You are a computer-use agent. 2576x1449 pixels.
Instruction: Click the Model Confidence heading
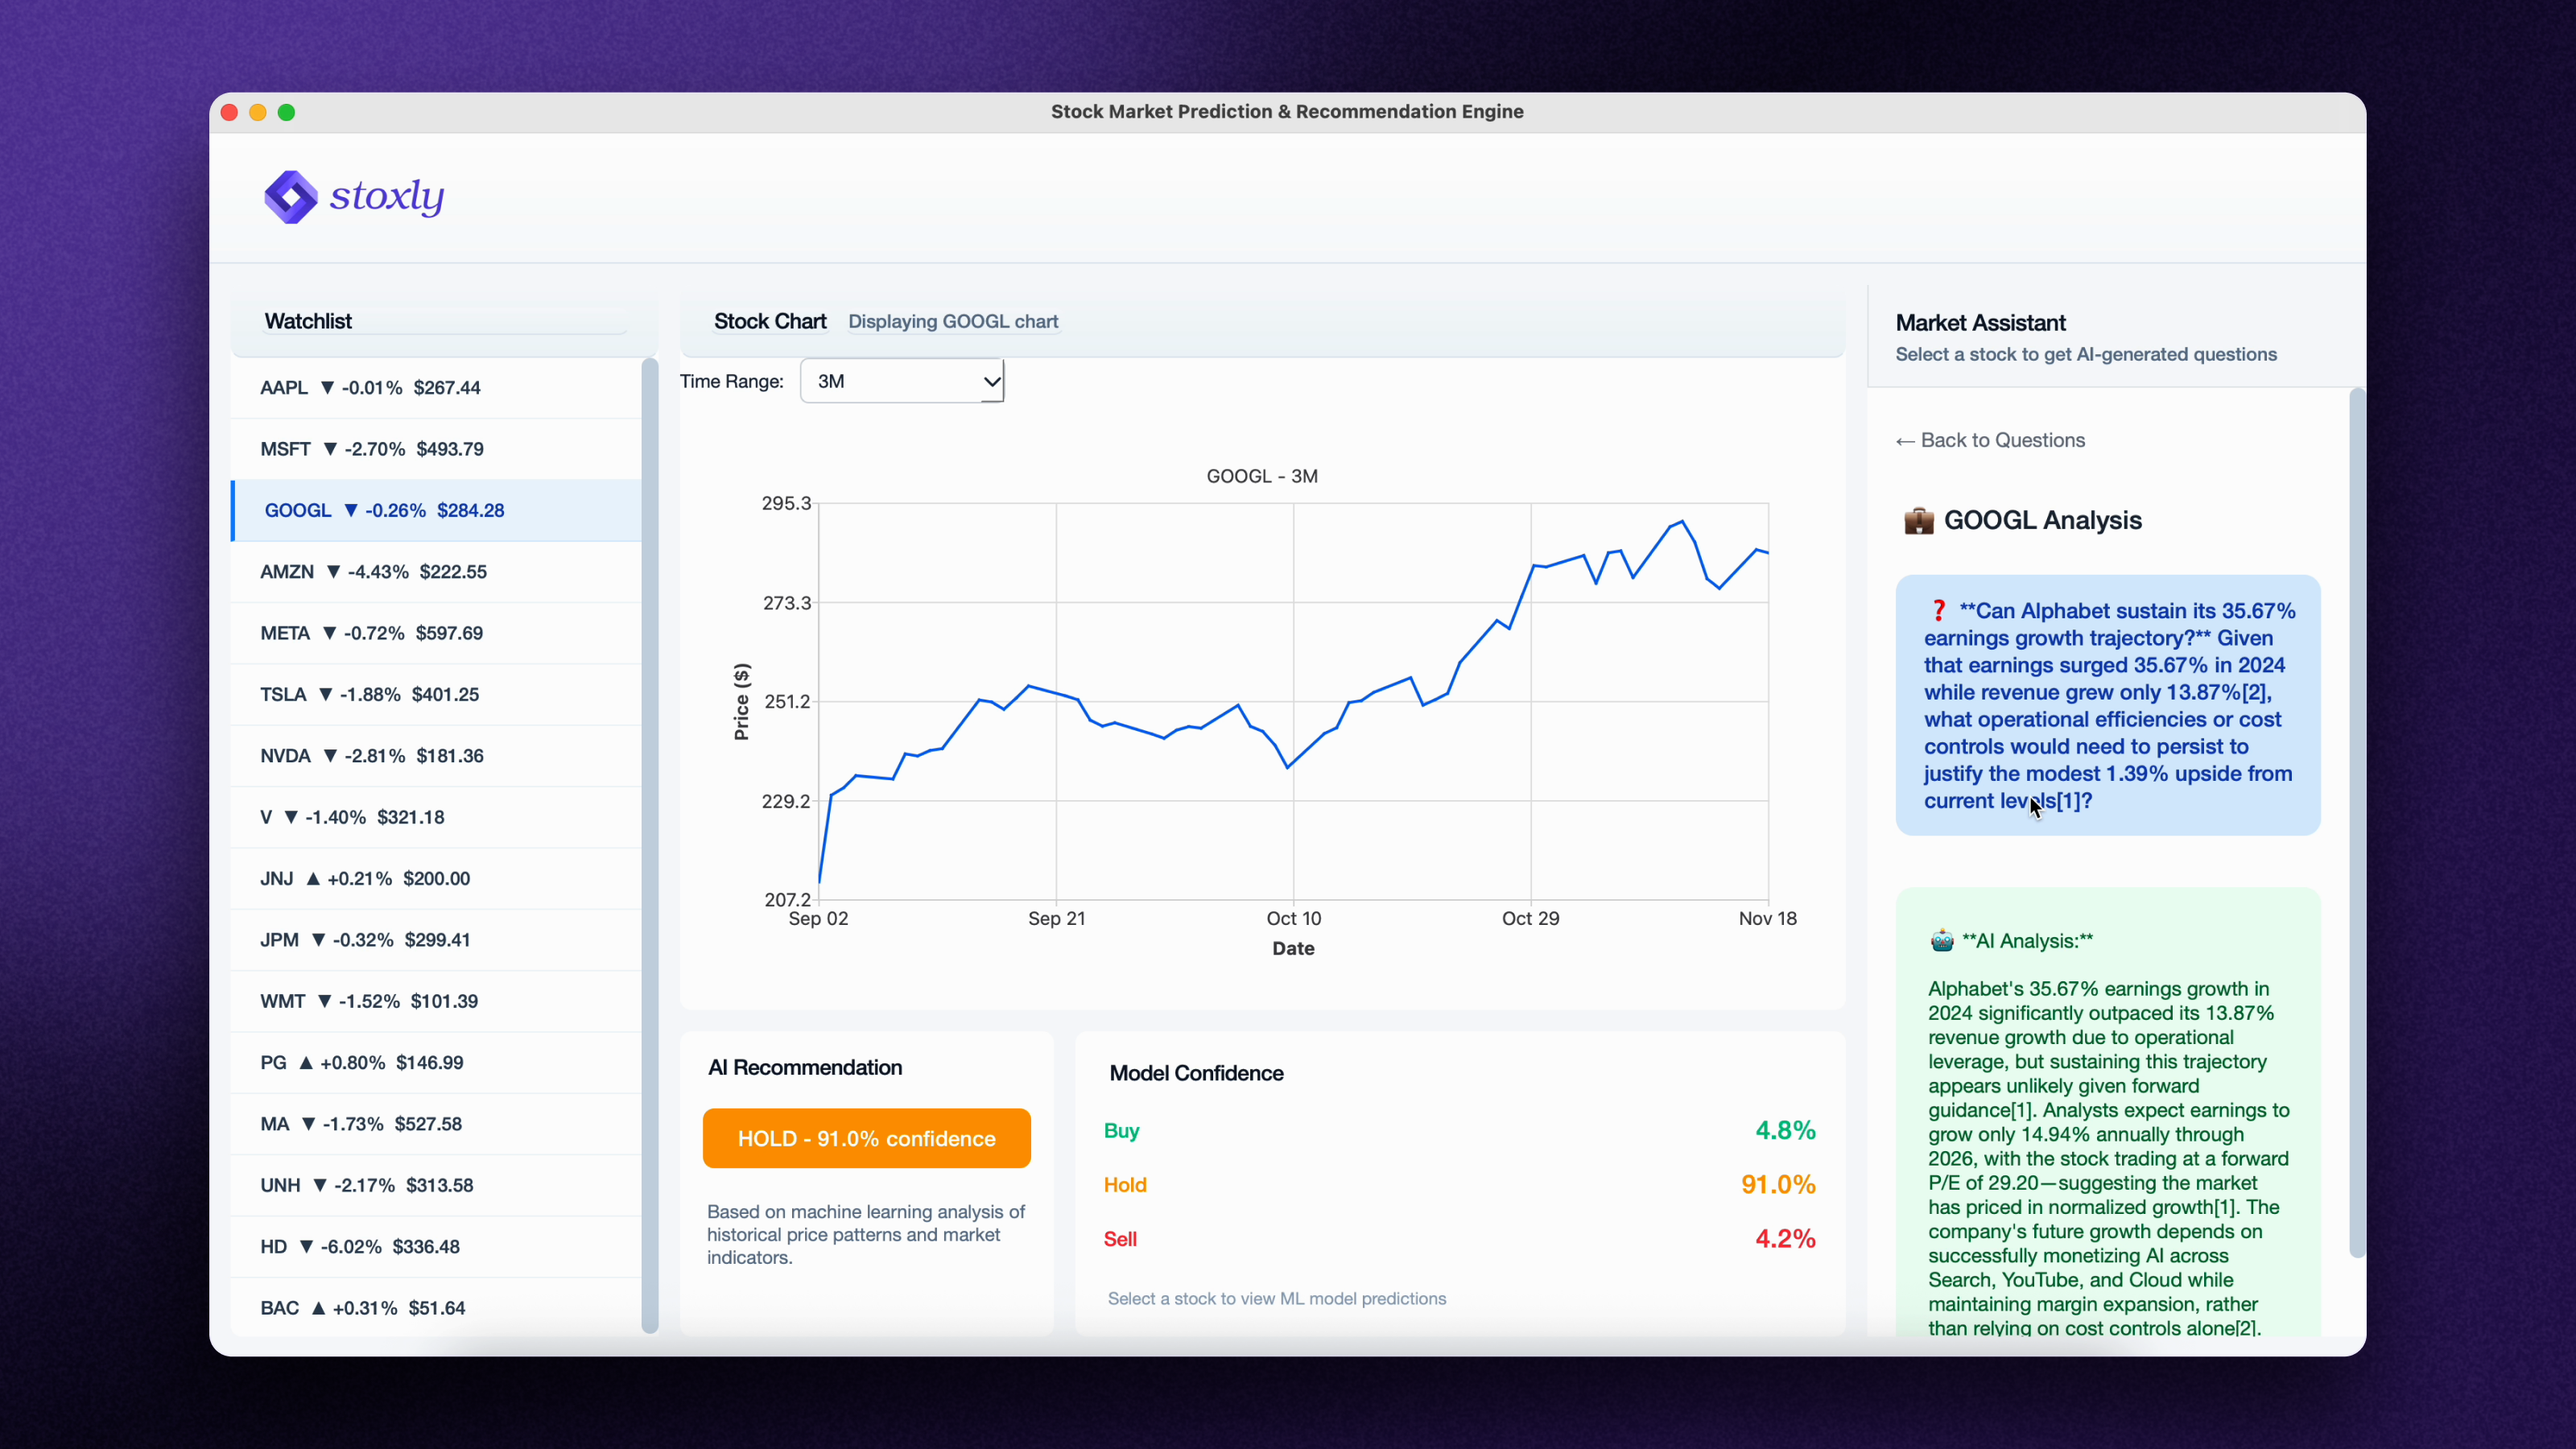pyautogui.click(x=1196, y=1073)
